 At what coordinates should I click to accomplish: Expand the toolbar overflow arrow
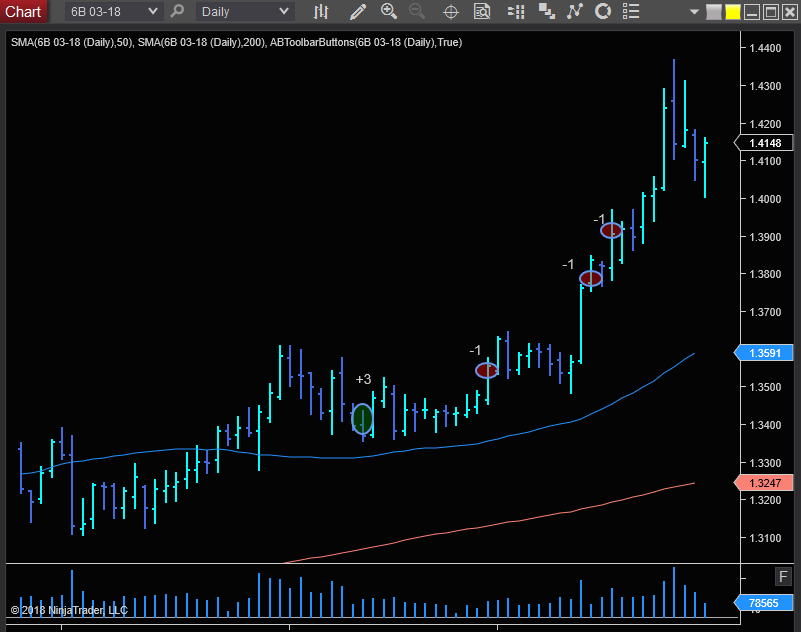coord(694,12)
